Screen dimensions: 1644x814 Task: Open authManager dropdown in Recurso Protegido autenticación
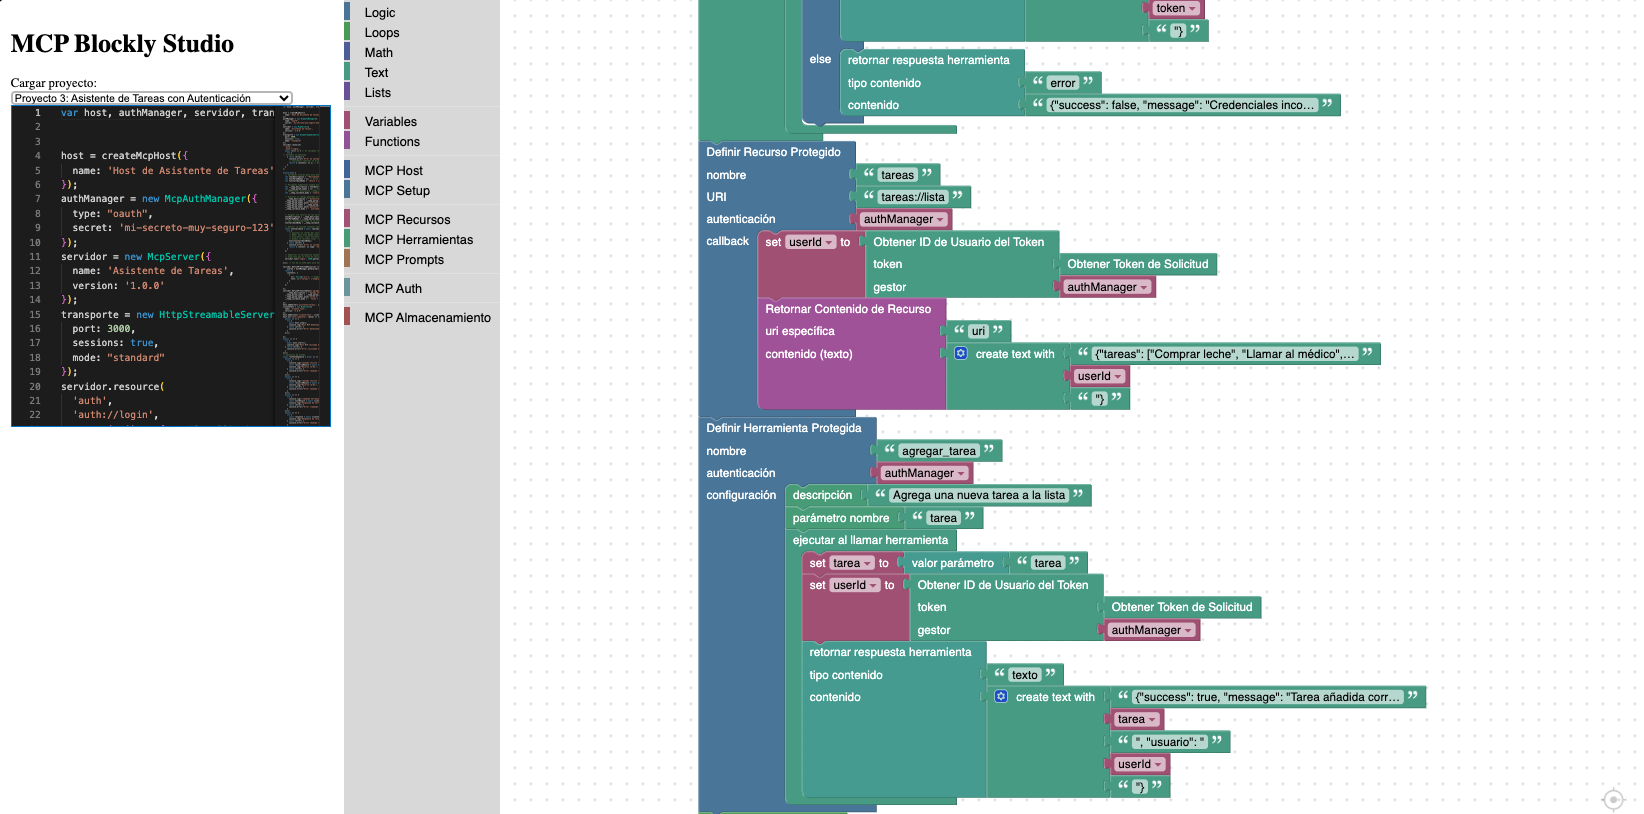[903, 219]
